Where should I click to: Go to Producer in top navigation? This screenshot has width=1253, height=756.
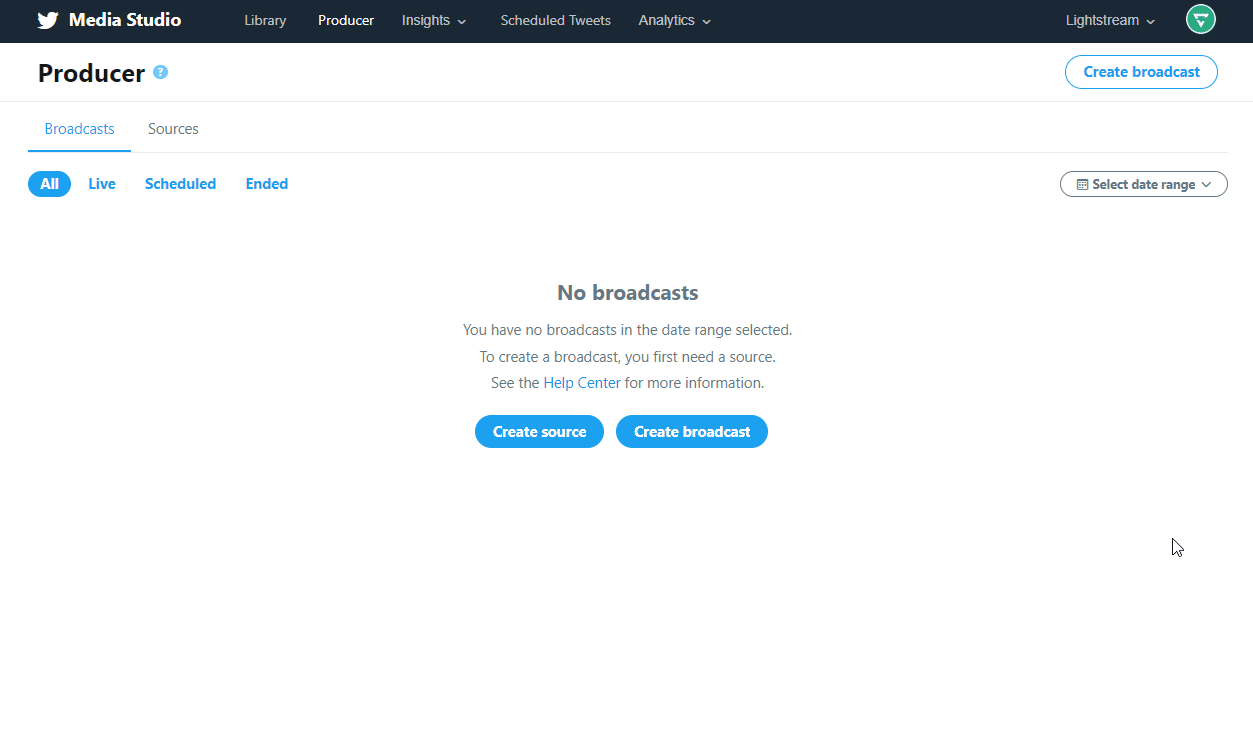point(346,20)
